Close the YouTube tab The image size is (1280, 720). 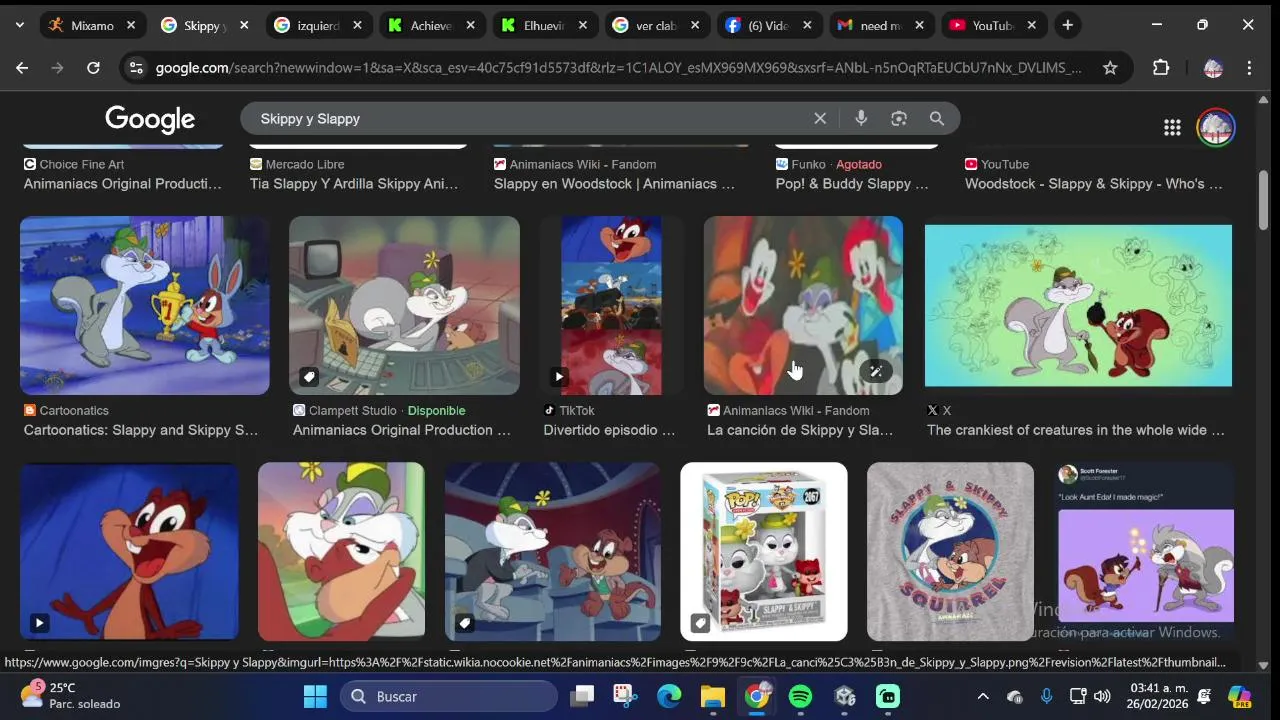tap(1032, 25)
